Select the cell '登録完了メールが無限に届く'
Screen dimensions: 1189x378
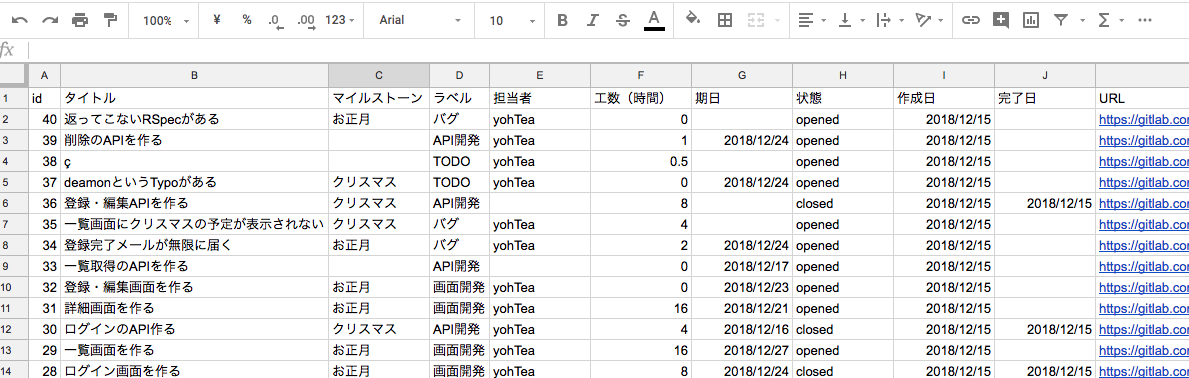coord(195,245)
